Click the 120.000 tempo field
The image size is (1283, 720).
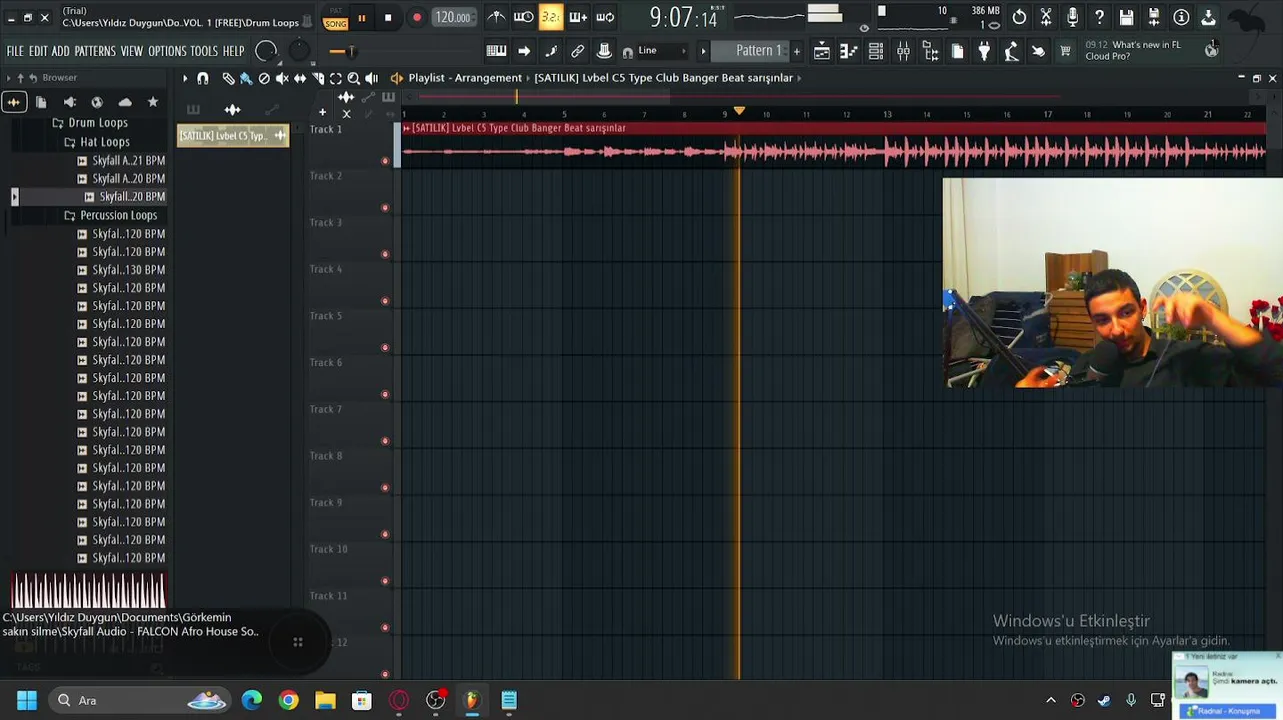pyautogui.click(x=452, y=17)
